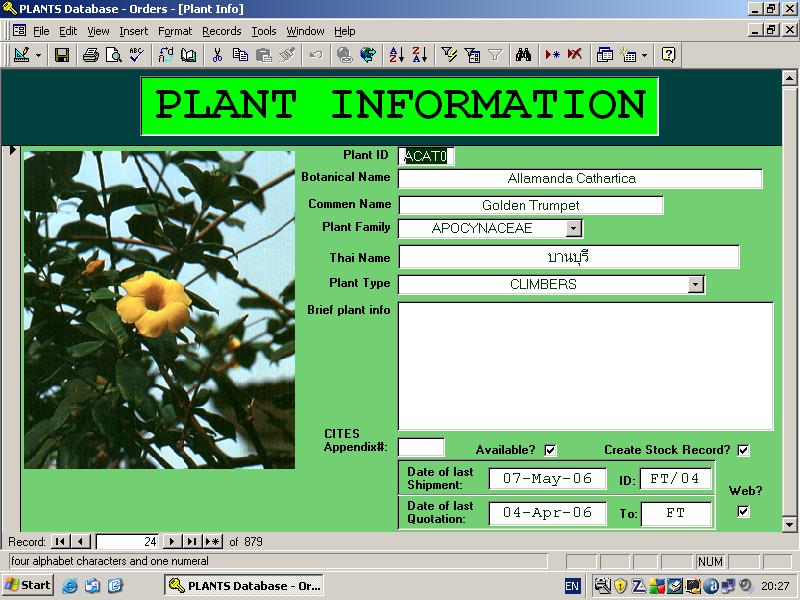
Task: Show the Database Window
Action: click(605, 55)
